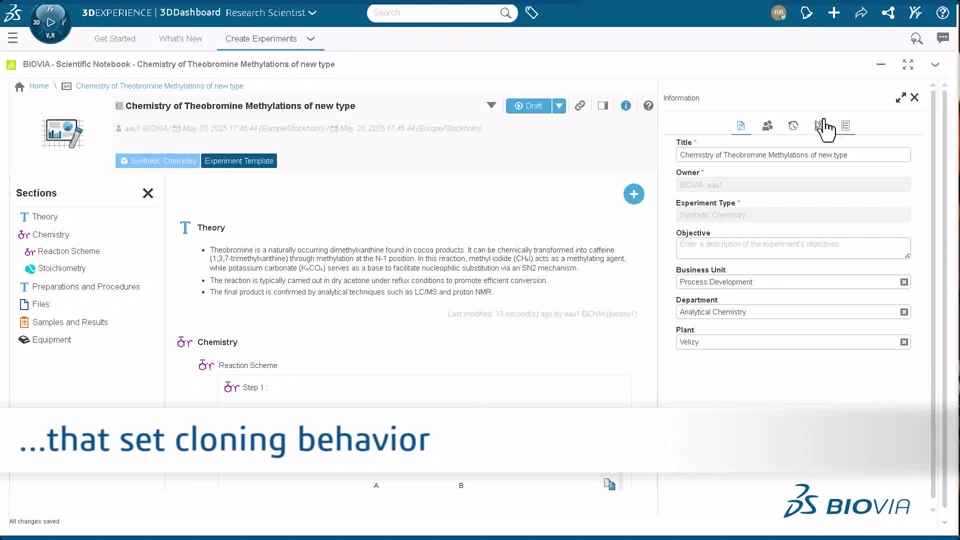Screen dimensions: 960x540
Task: Click the Theory section heading in the content
Action: 211,228
